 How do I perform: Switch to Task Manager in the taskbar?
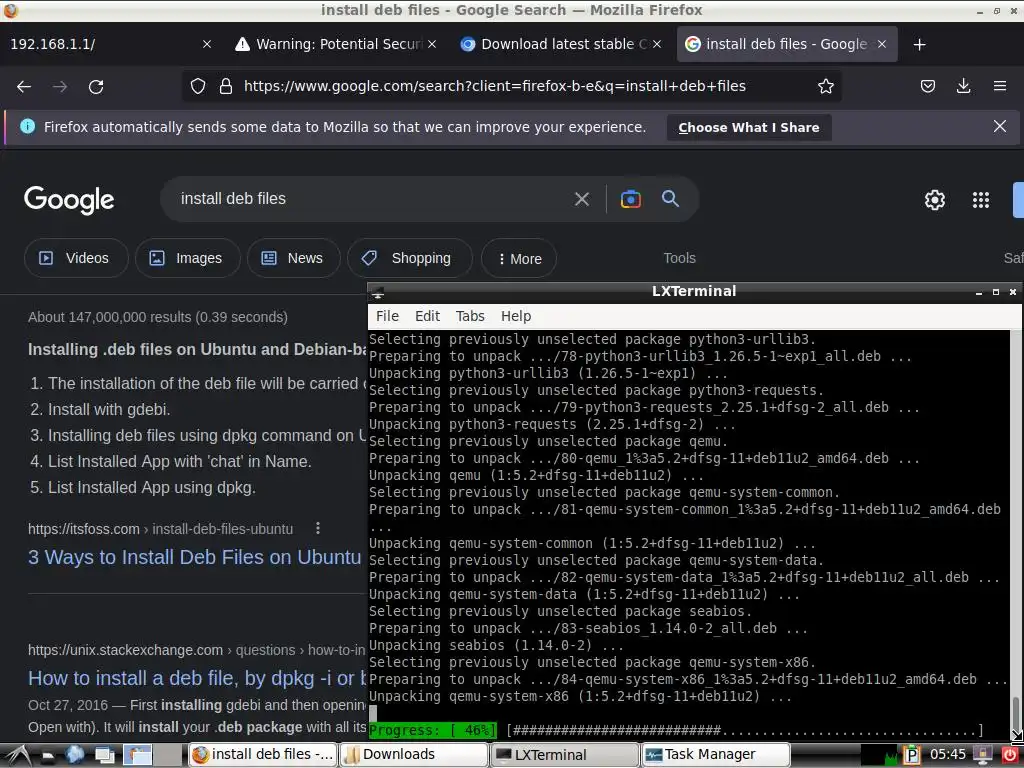[x=715, y=755]
